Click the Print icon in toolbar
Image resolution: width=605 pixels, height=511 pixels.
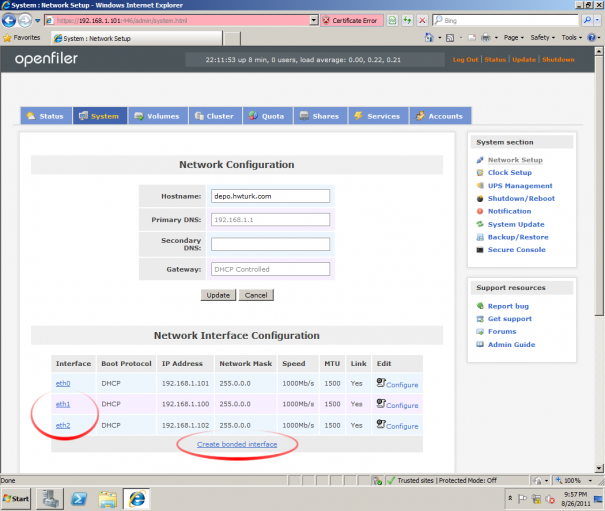pos(486,37)
